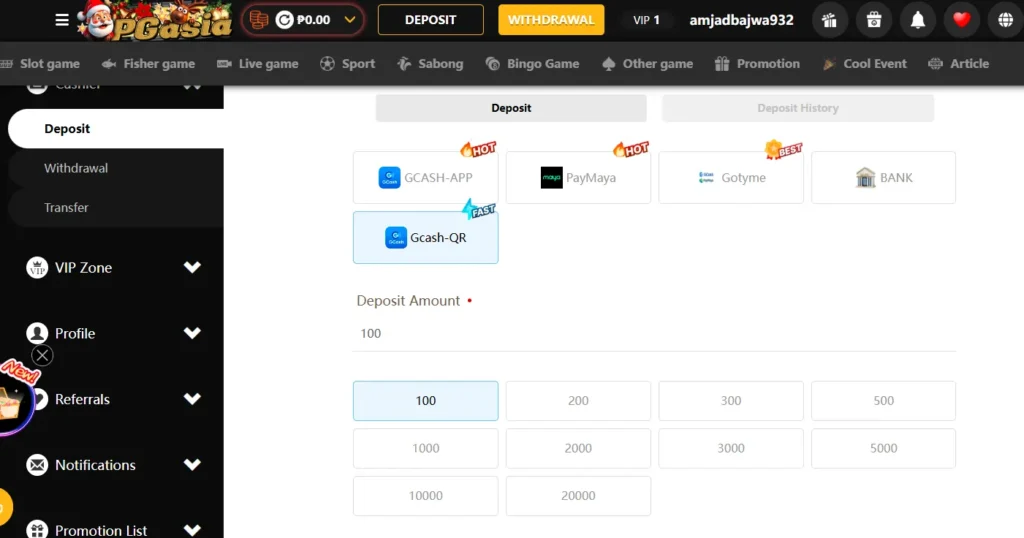Expand the Promotion List chevron
Screen dimensions: 1024x538
tap(192, 530)
